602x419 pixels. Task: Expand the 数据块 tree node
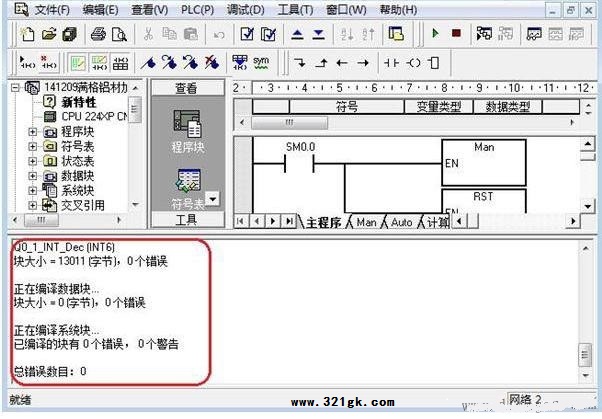pyautogui.click(x=33, y=176)
